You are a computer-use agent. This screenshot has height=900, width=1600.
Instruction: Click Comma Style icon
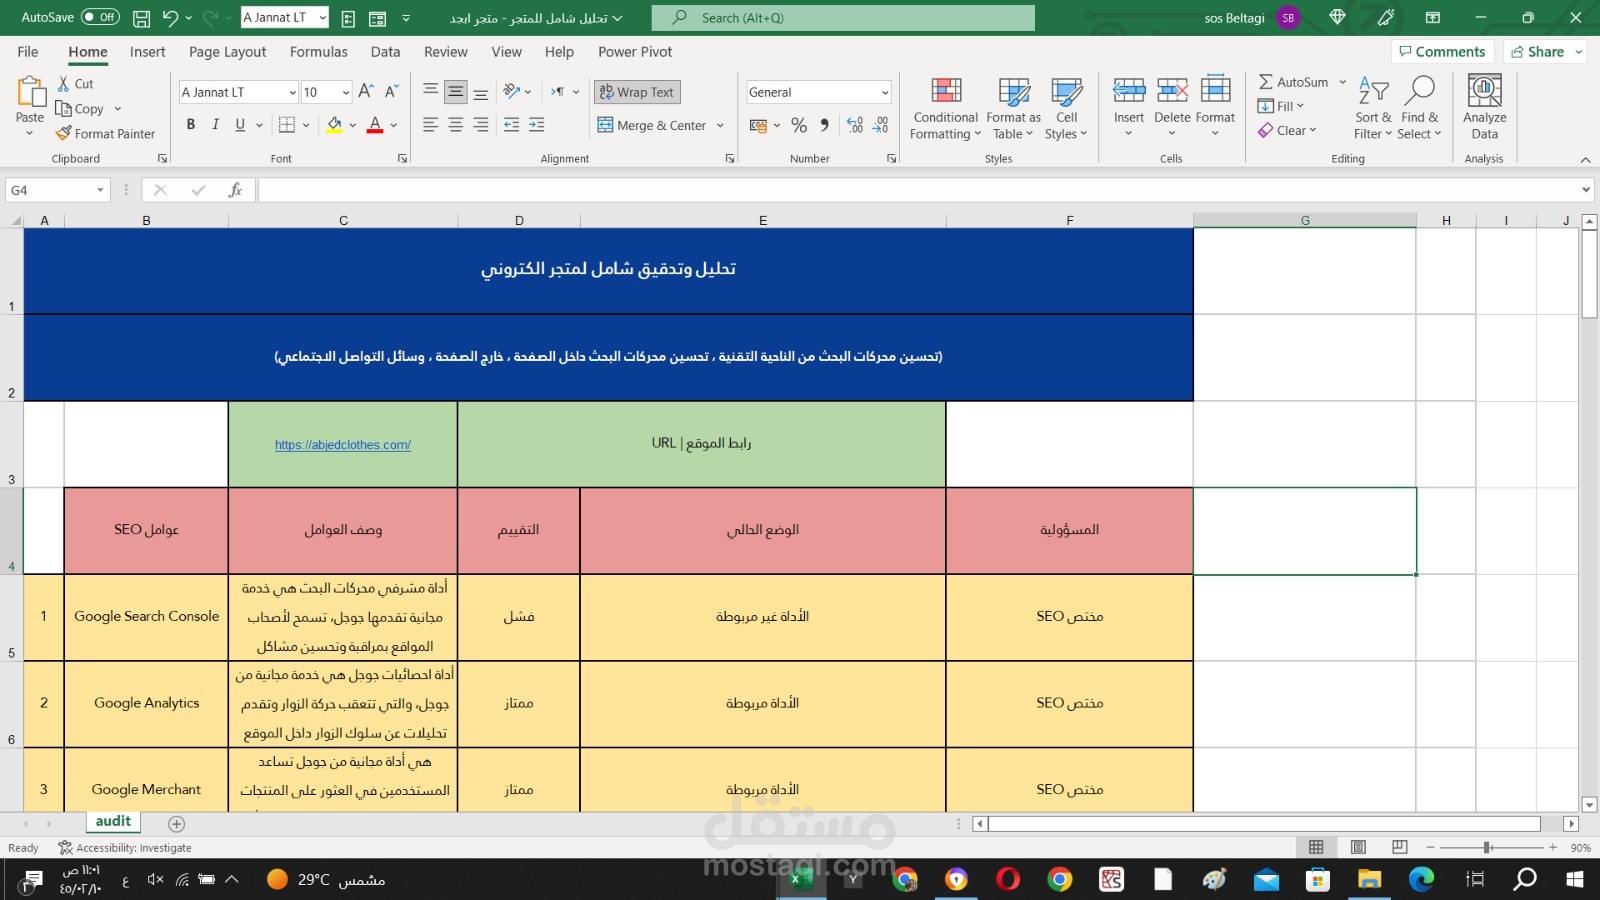pyautogui.click(x=824, y=125)
